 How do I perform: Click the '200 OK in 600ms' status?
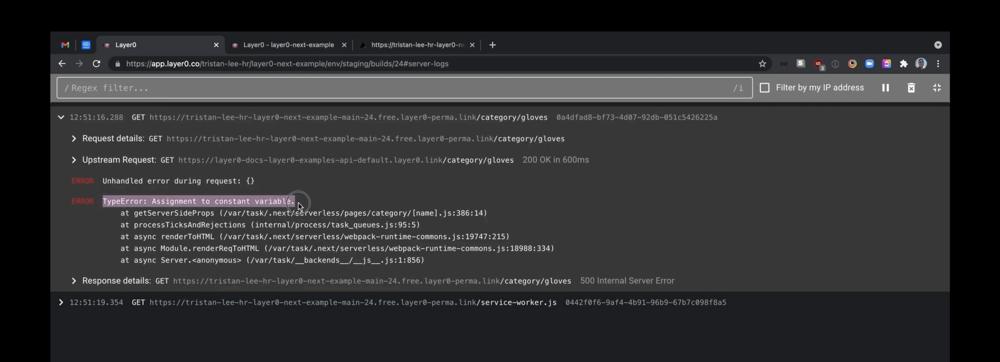point(555,160)
